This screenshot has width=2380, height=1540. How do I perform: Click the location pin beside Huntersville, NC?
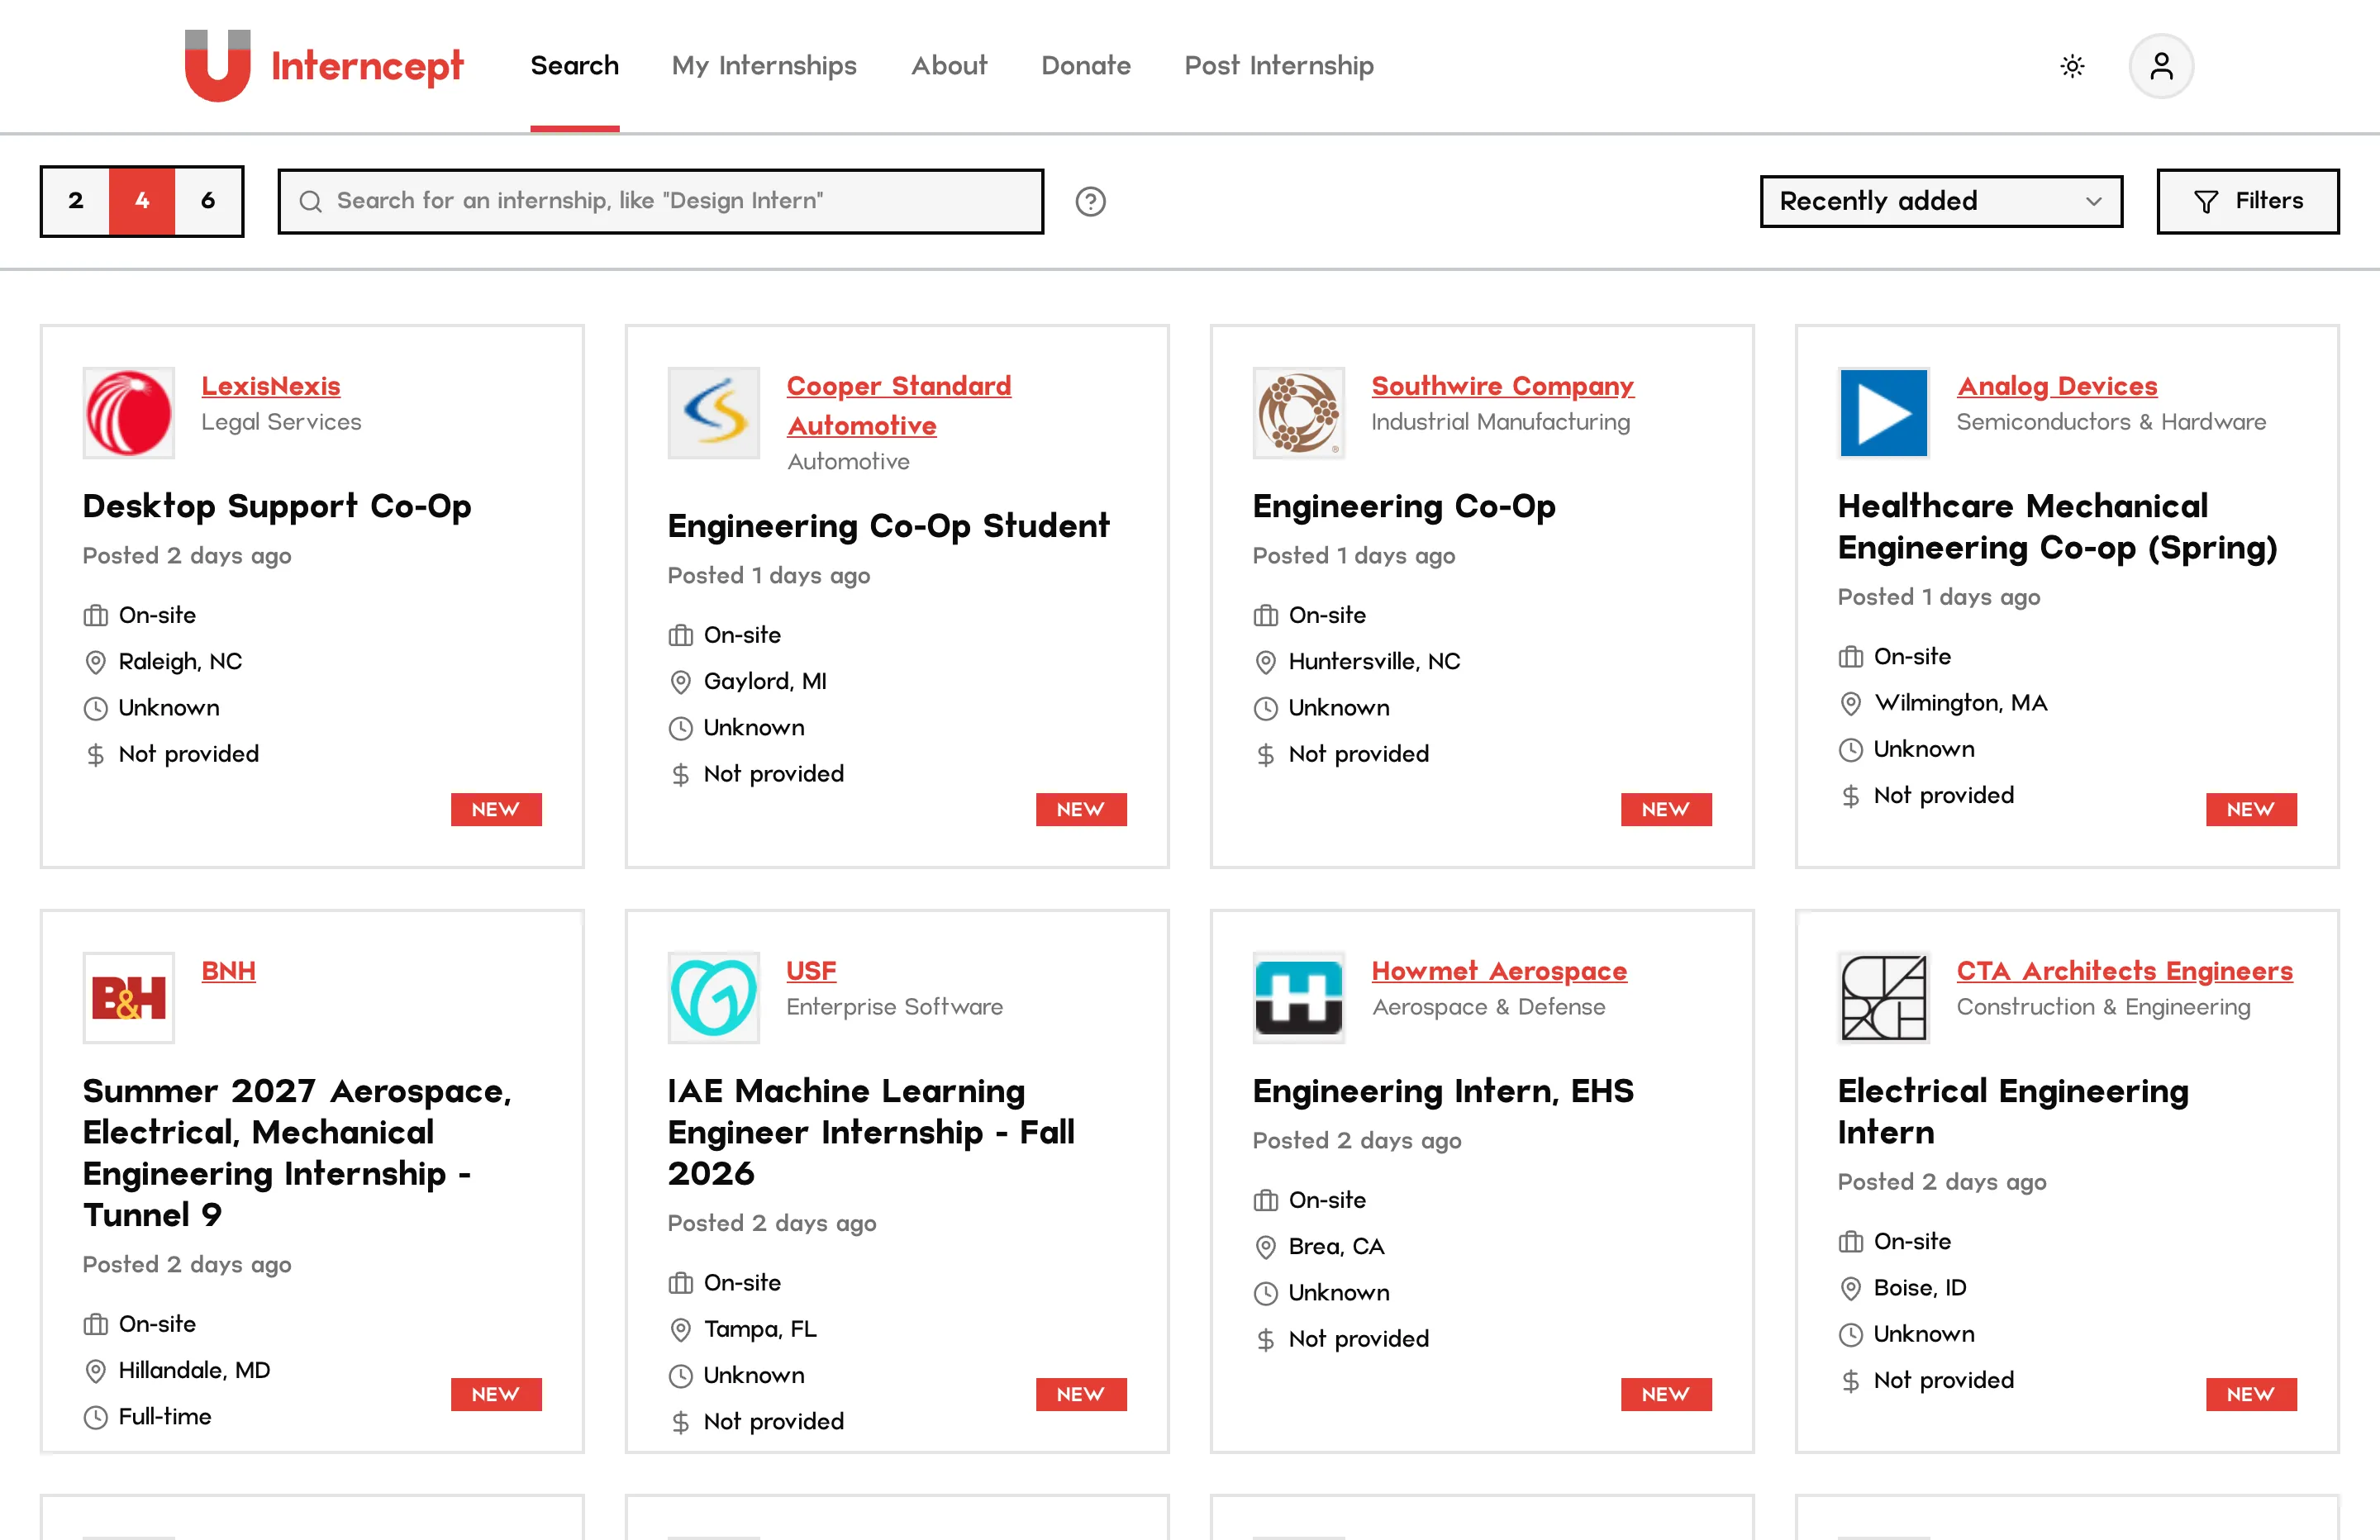coord(1265,662)
